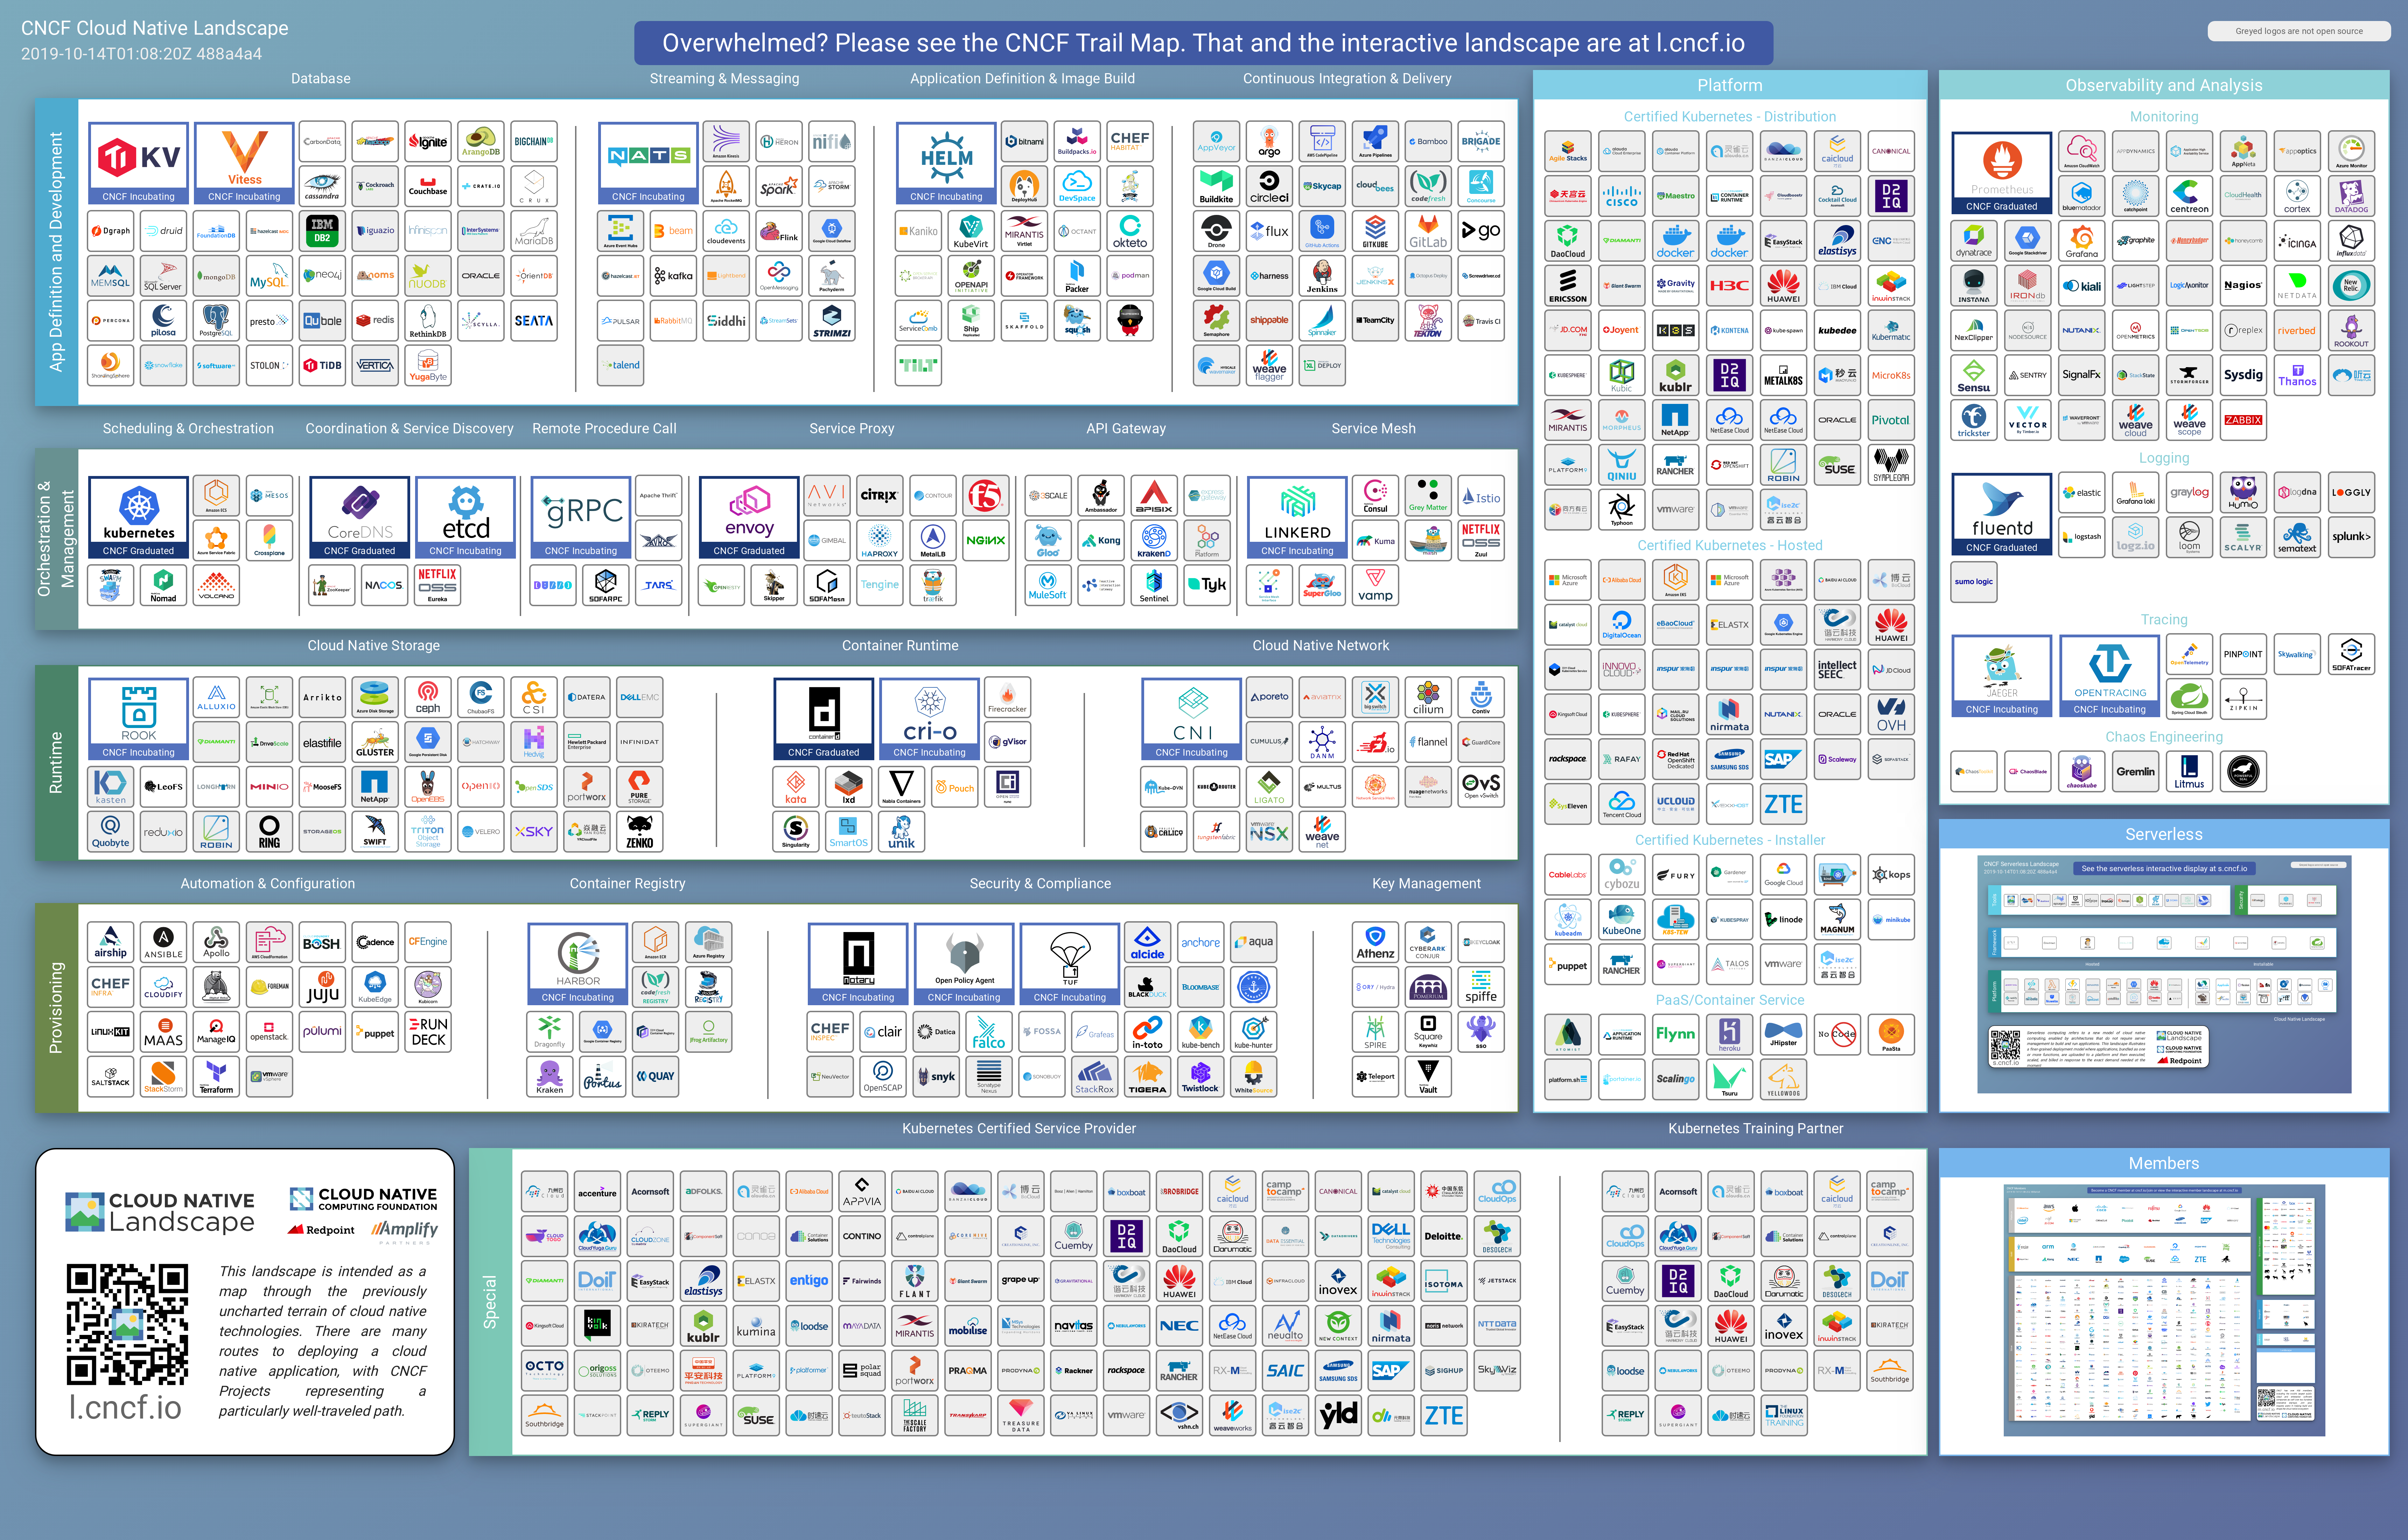
Task: Select the Terraform logo tile
Action: click(216, 1077)
